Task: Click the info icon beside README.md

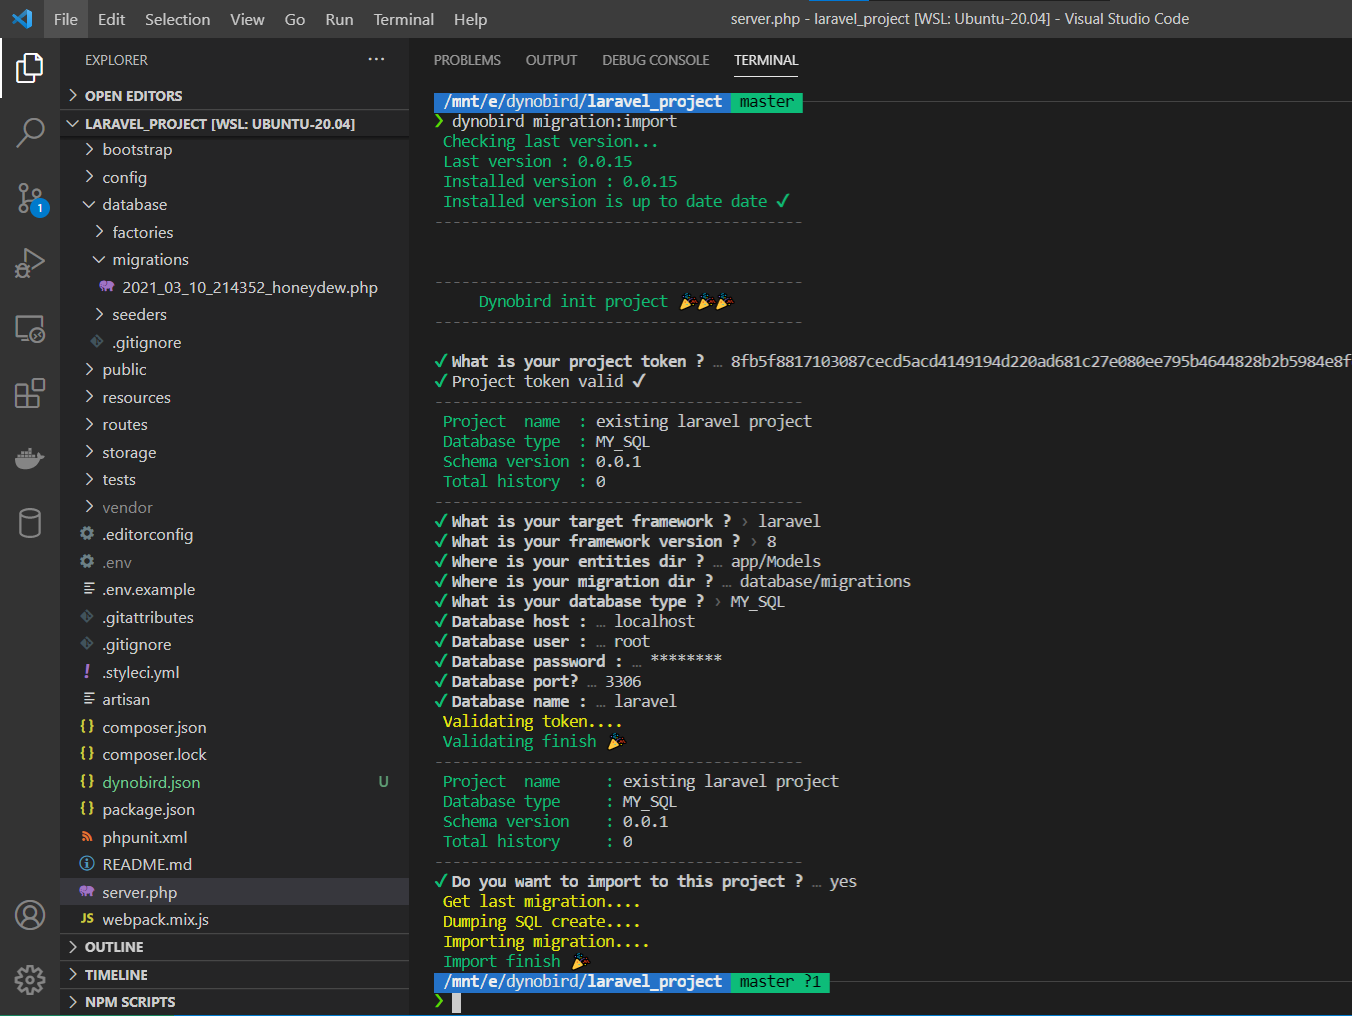Action: (87, 864)
